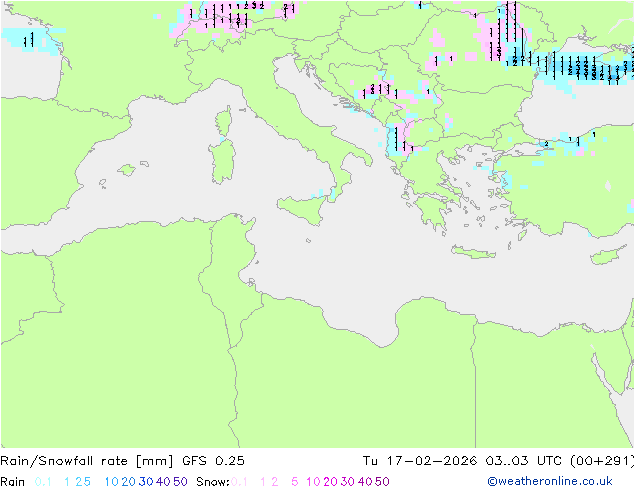The width and height of the screenshot is (634, 490).
Task: Click the 'Rain/Snowfall rate [mm] GFS 0.25' title
Action: [122, 461]
